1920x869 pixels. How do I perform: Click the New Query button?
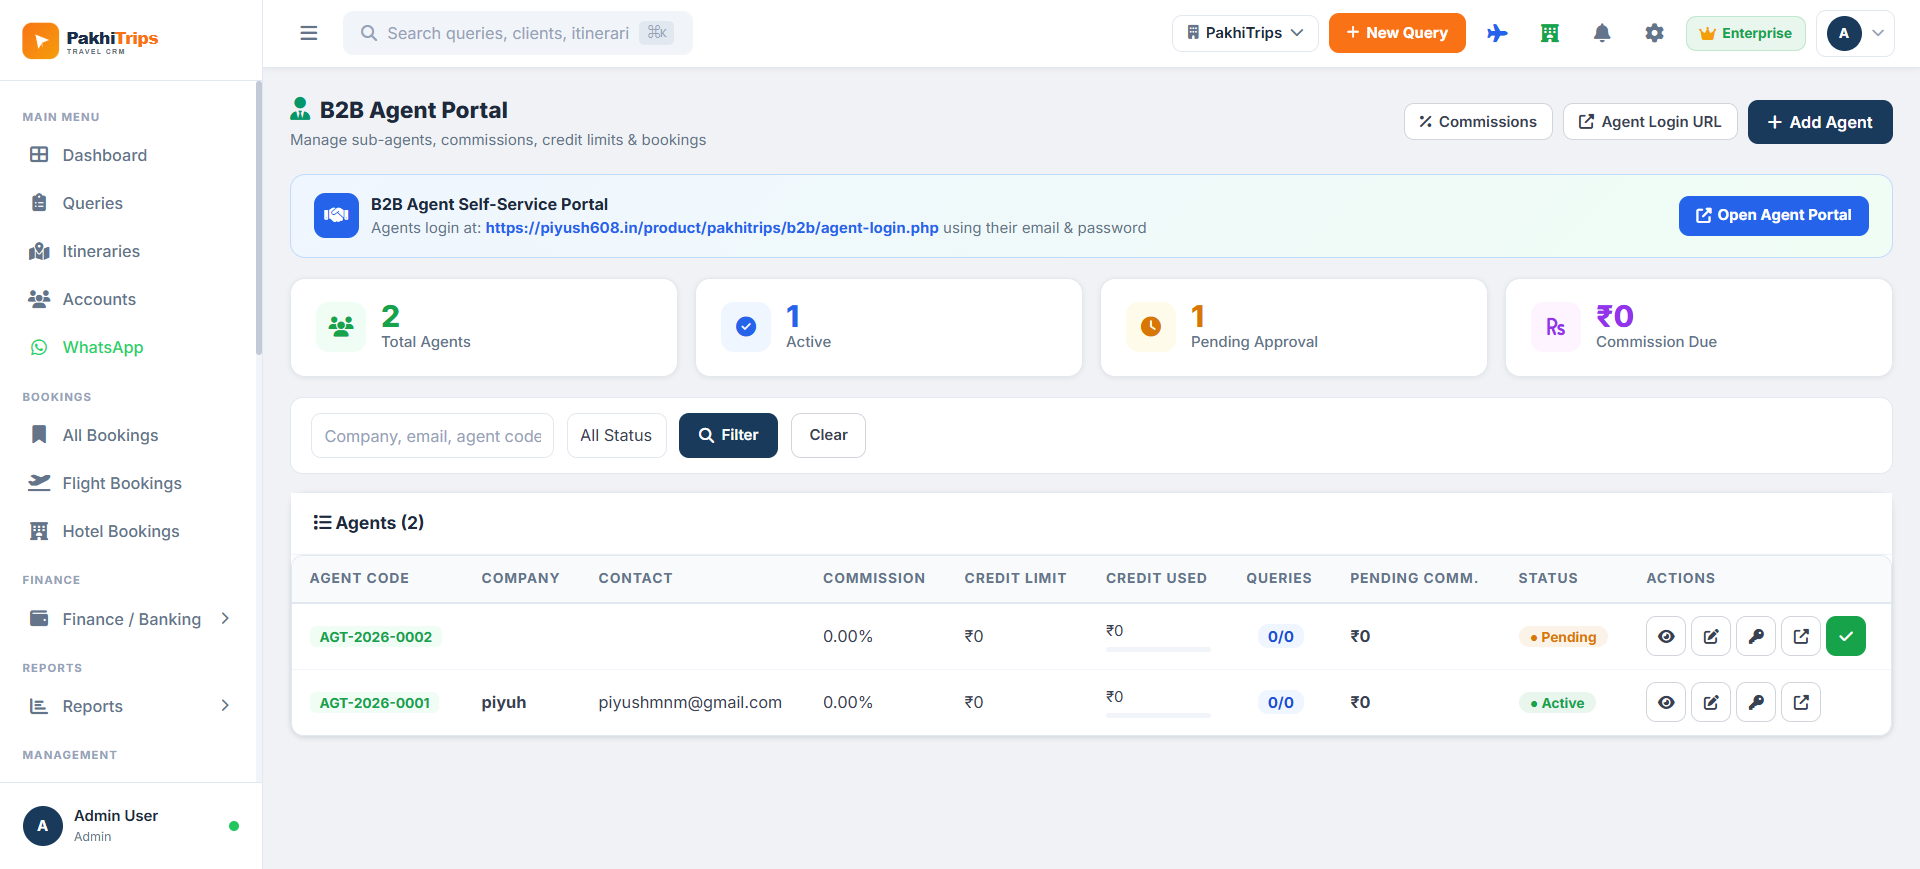(x=1397, y=33)
